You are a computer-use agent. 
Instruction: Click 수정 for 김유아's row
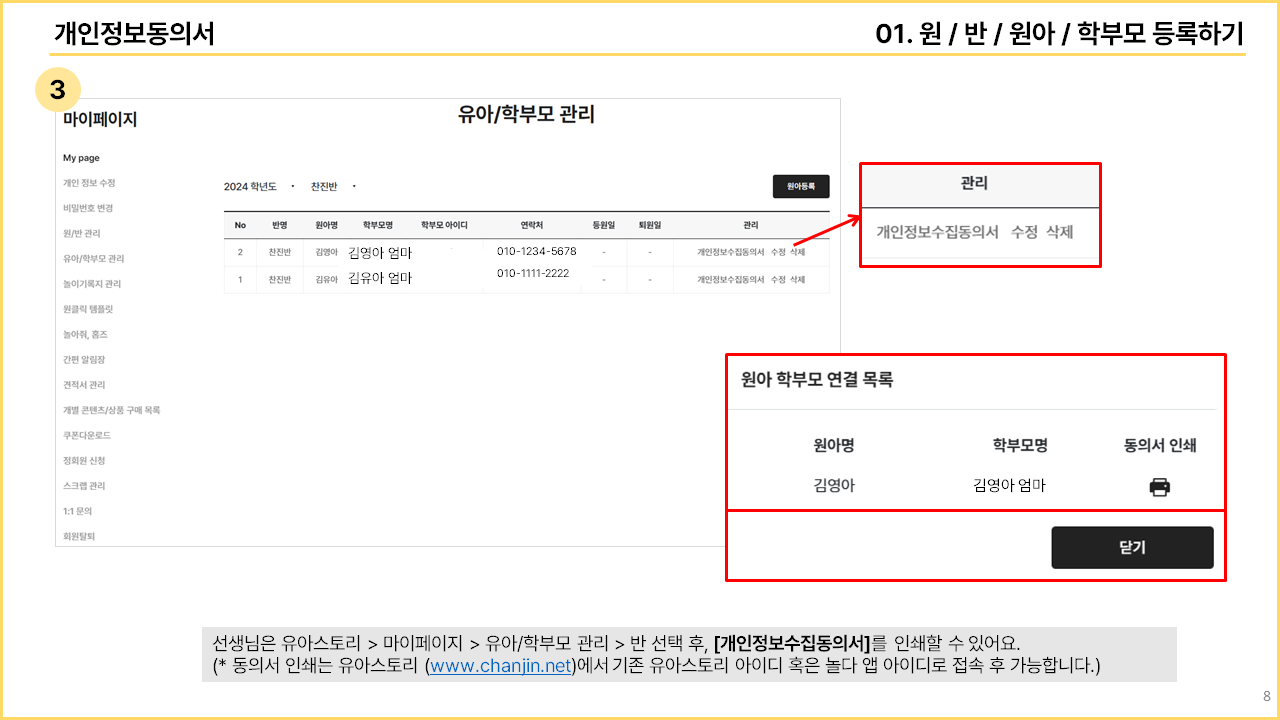[777, 280]
